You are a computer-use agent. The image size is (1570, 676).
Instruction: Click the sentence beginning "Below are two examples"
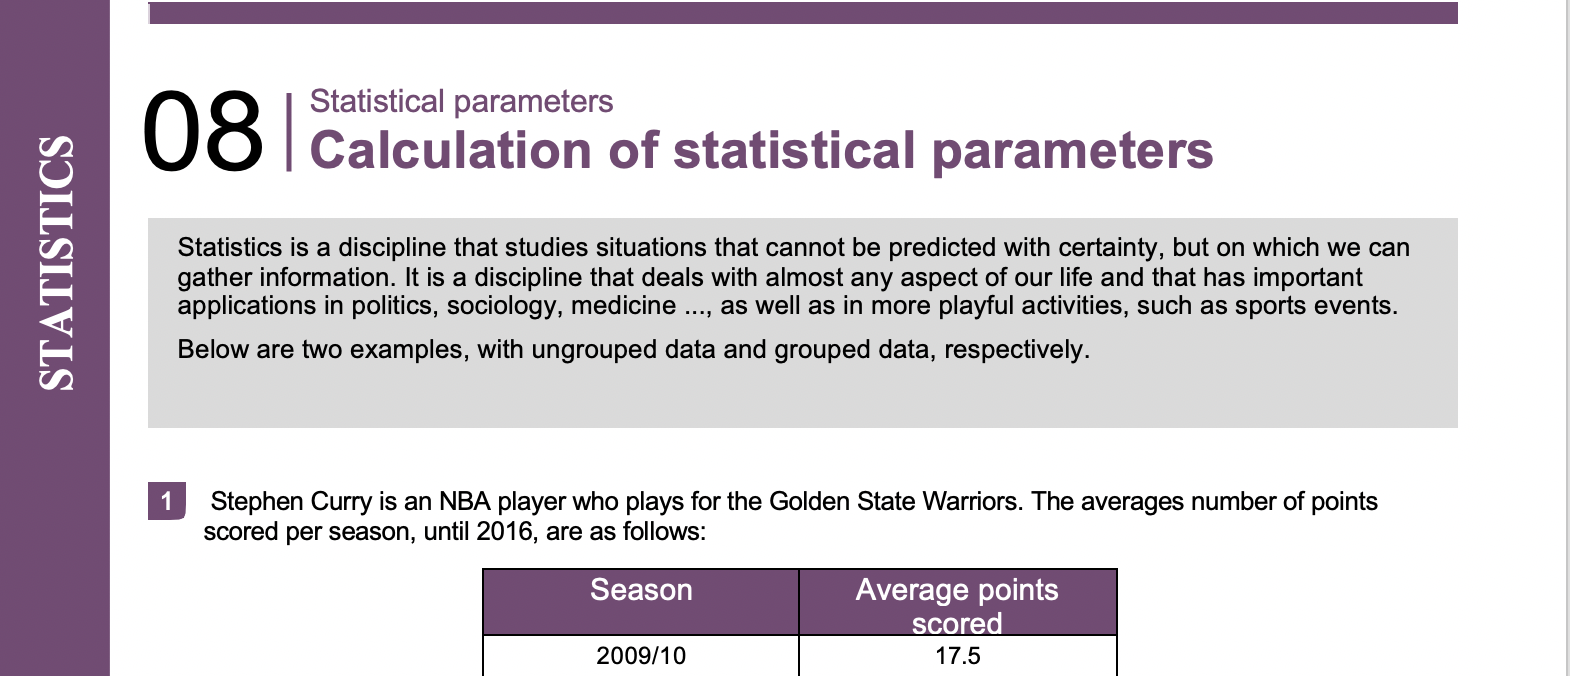tap(633, 350)
